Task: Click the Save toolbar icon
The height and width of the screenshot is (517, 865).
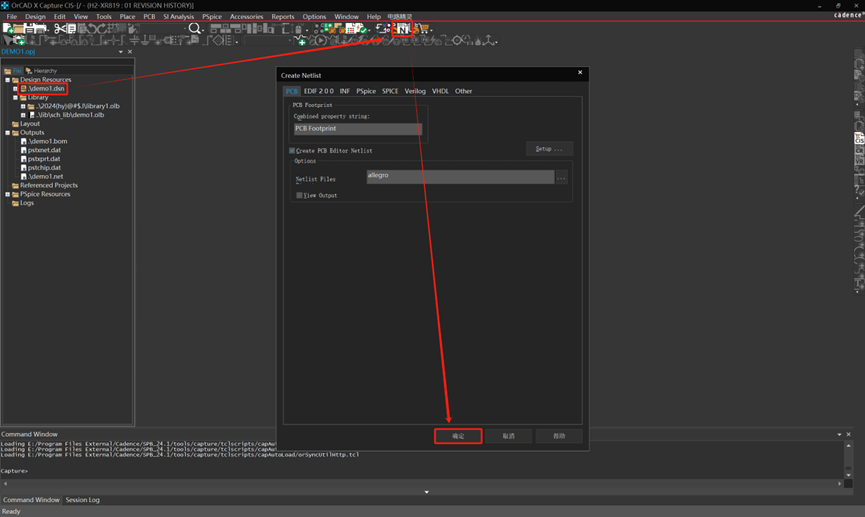Action: (30, 28)
